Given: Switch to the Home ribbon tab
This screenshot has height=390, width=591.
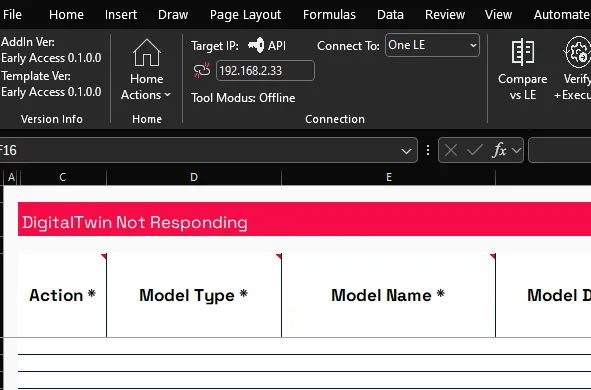Looking at the screenshot, I should [x=66, y=14].
